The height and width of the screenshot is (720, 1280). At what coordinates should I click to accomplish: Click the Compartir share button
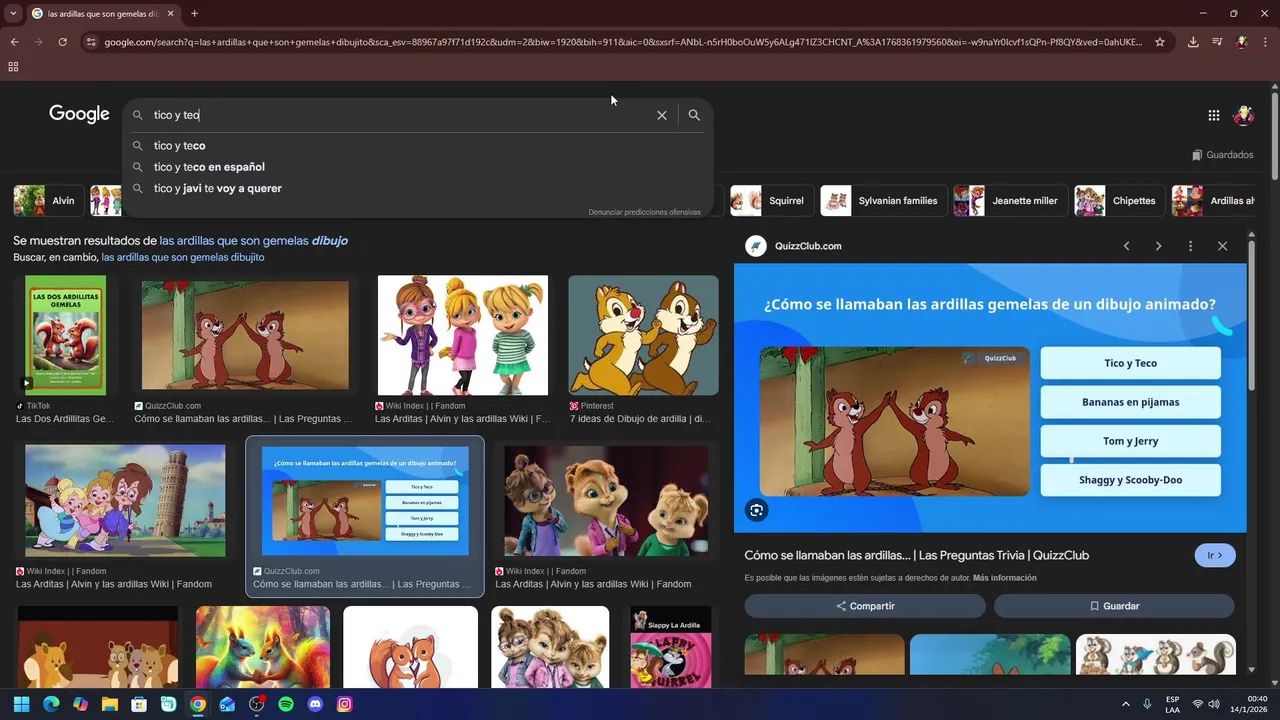865,606
